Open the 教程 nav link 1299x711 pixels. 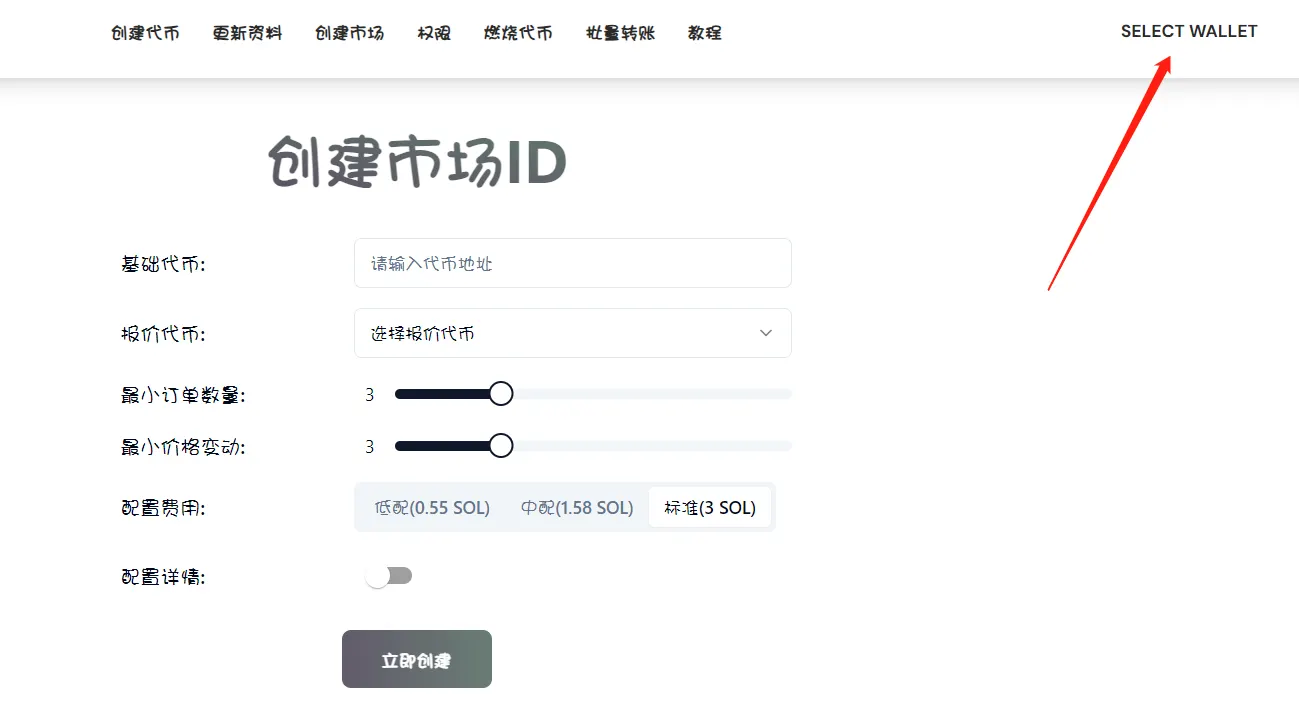705,33
